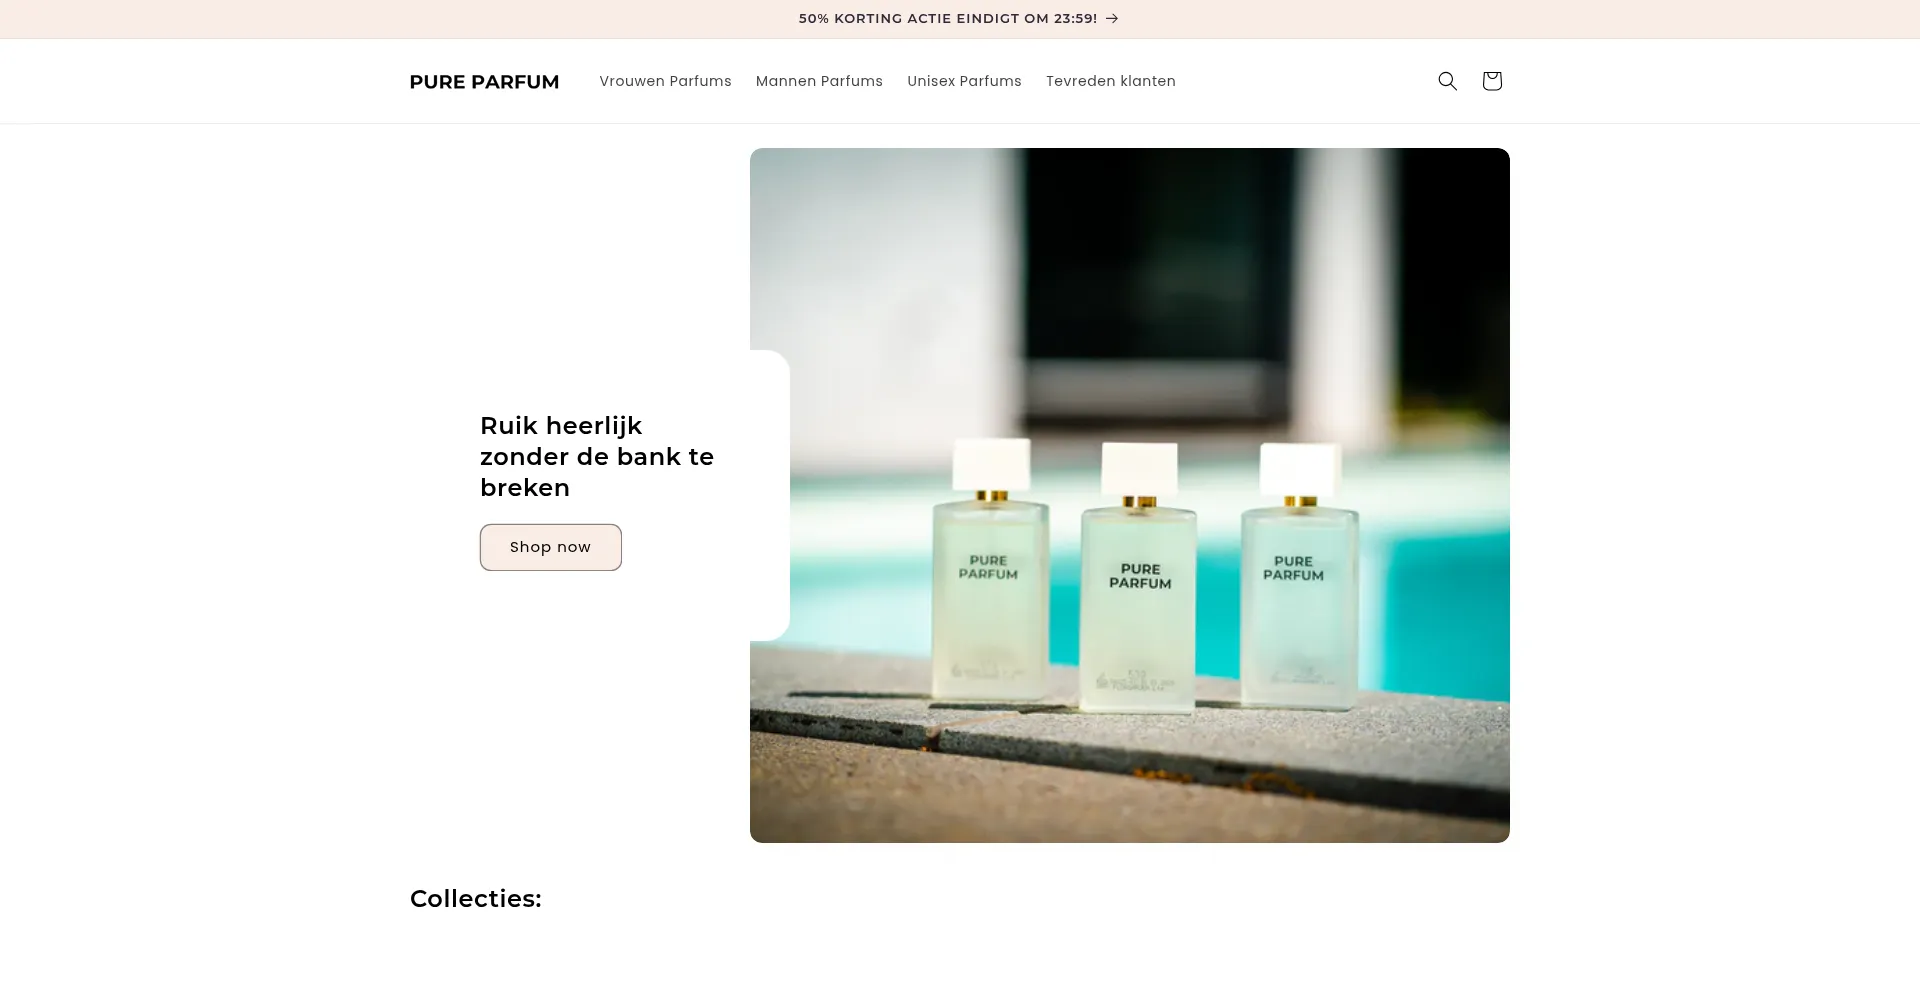This screenshot has height=993, width=1920.
Task: Open the shopping cart icon
Action: coord(1492,81)
